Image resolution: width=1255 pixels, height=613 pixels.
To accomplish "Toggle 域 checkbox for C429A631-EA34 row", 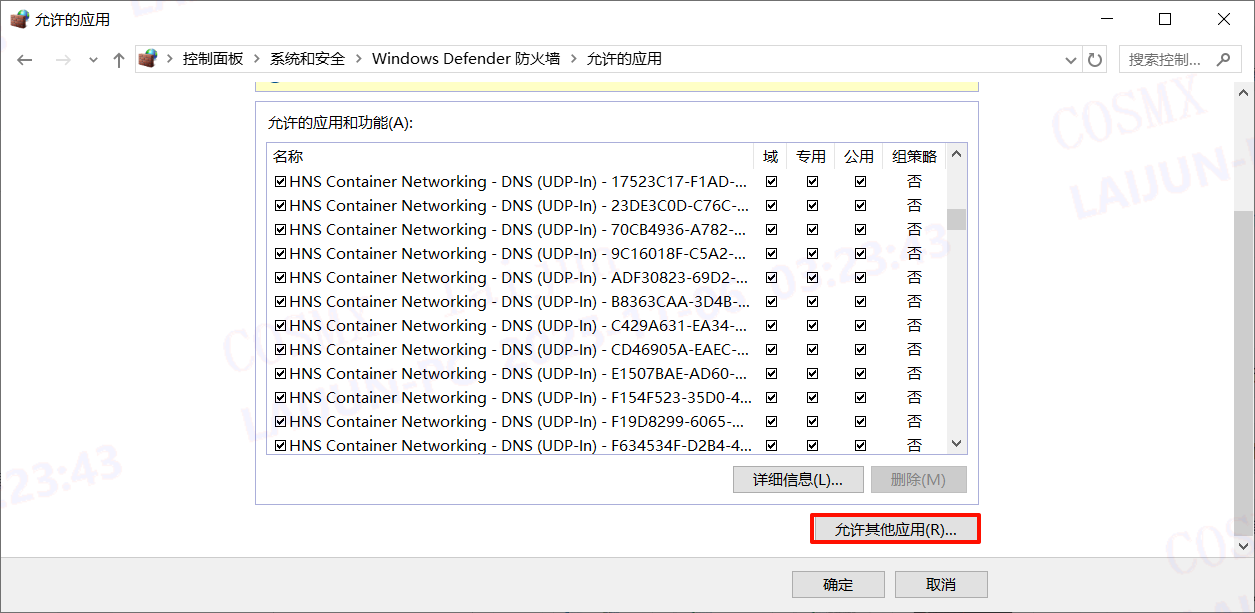I will pos(772,326).
